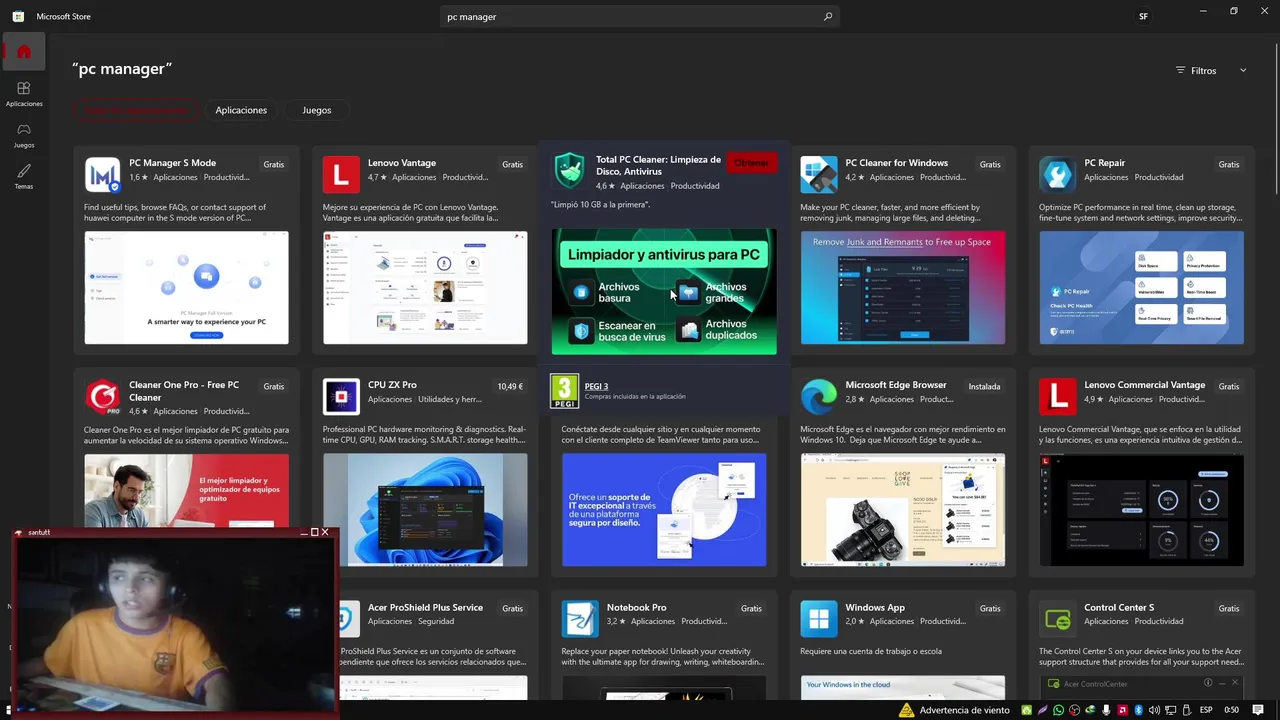Click the search magnifier icon
This screenshot has width=1280, height=720.
click(828, 16)
